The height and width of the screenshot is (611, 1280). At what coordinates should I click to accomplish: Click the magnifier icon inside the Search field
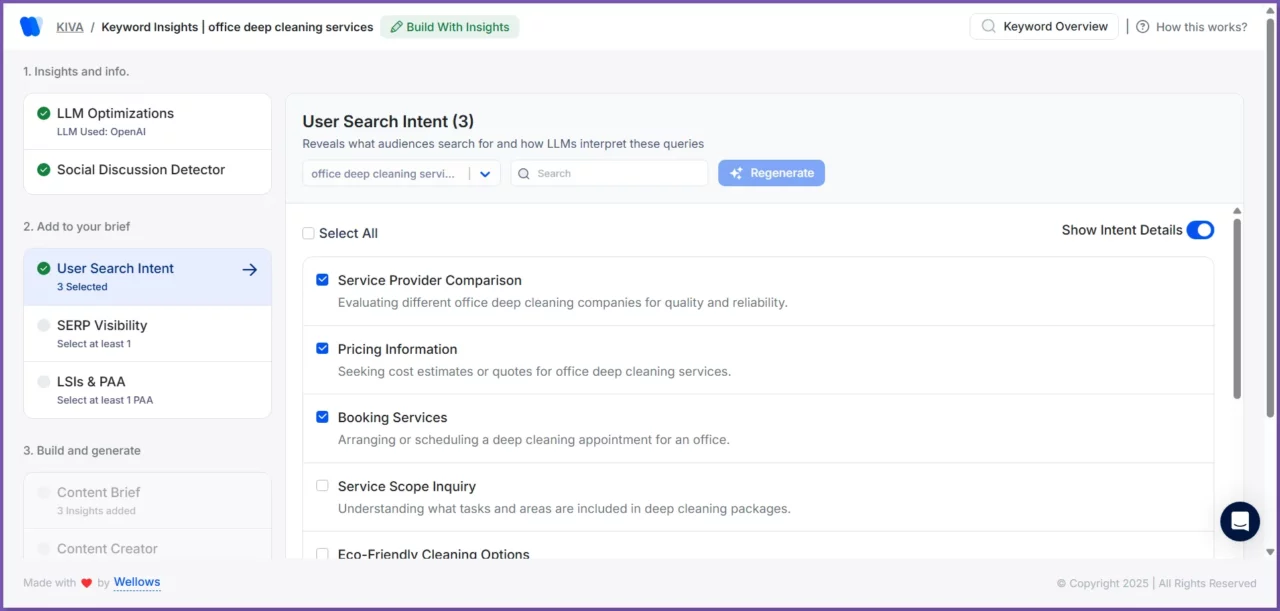click(524, 173)
